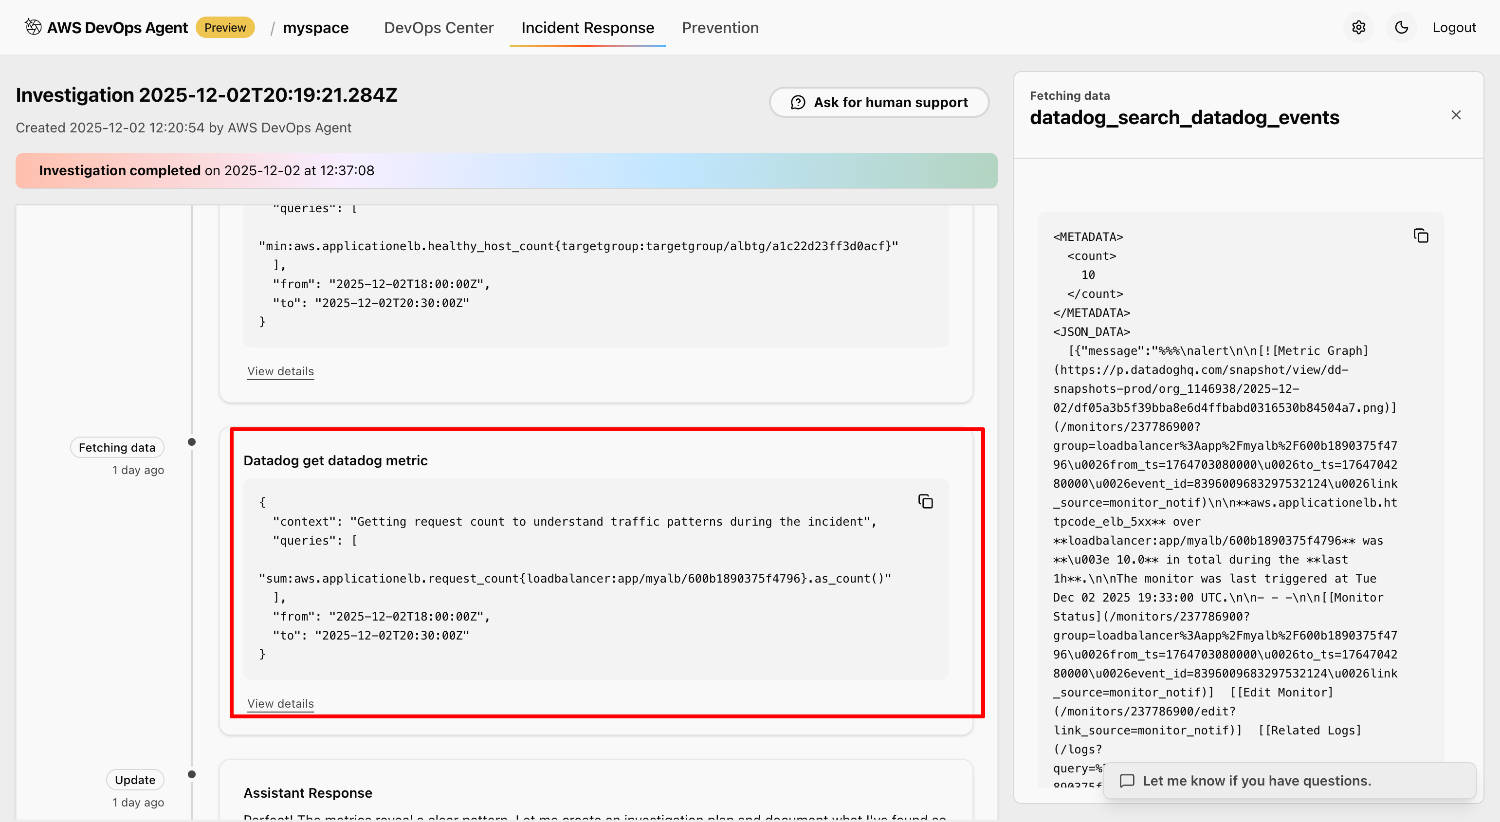
Task: Select the Incident Response tab
Action: [588, 28]
